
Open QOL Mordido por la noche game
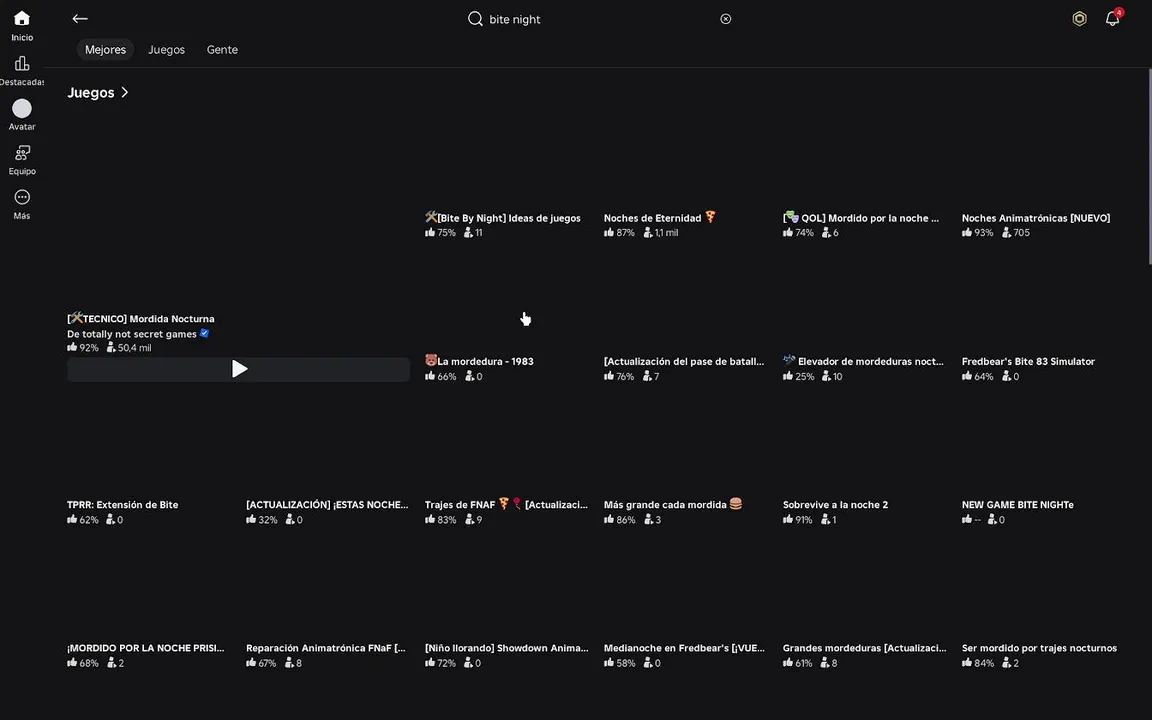click(860, 217)
